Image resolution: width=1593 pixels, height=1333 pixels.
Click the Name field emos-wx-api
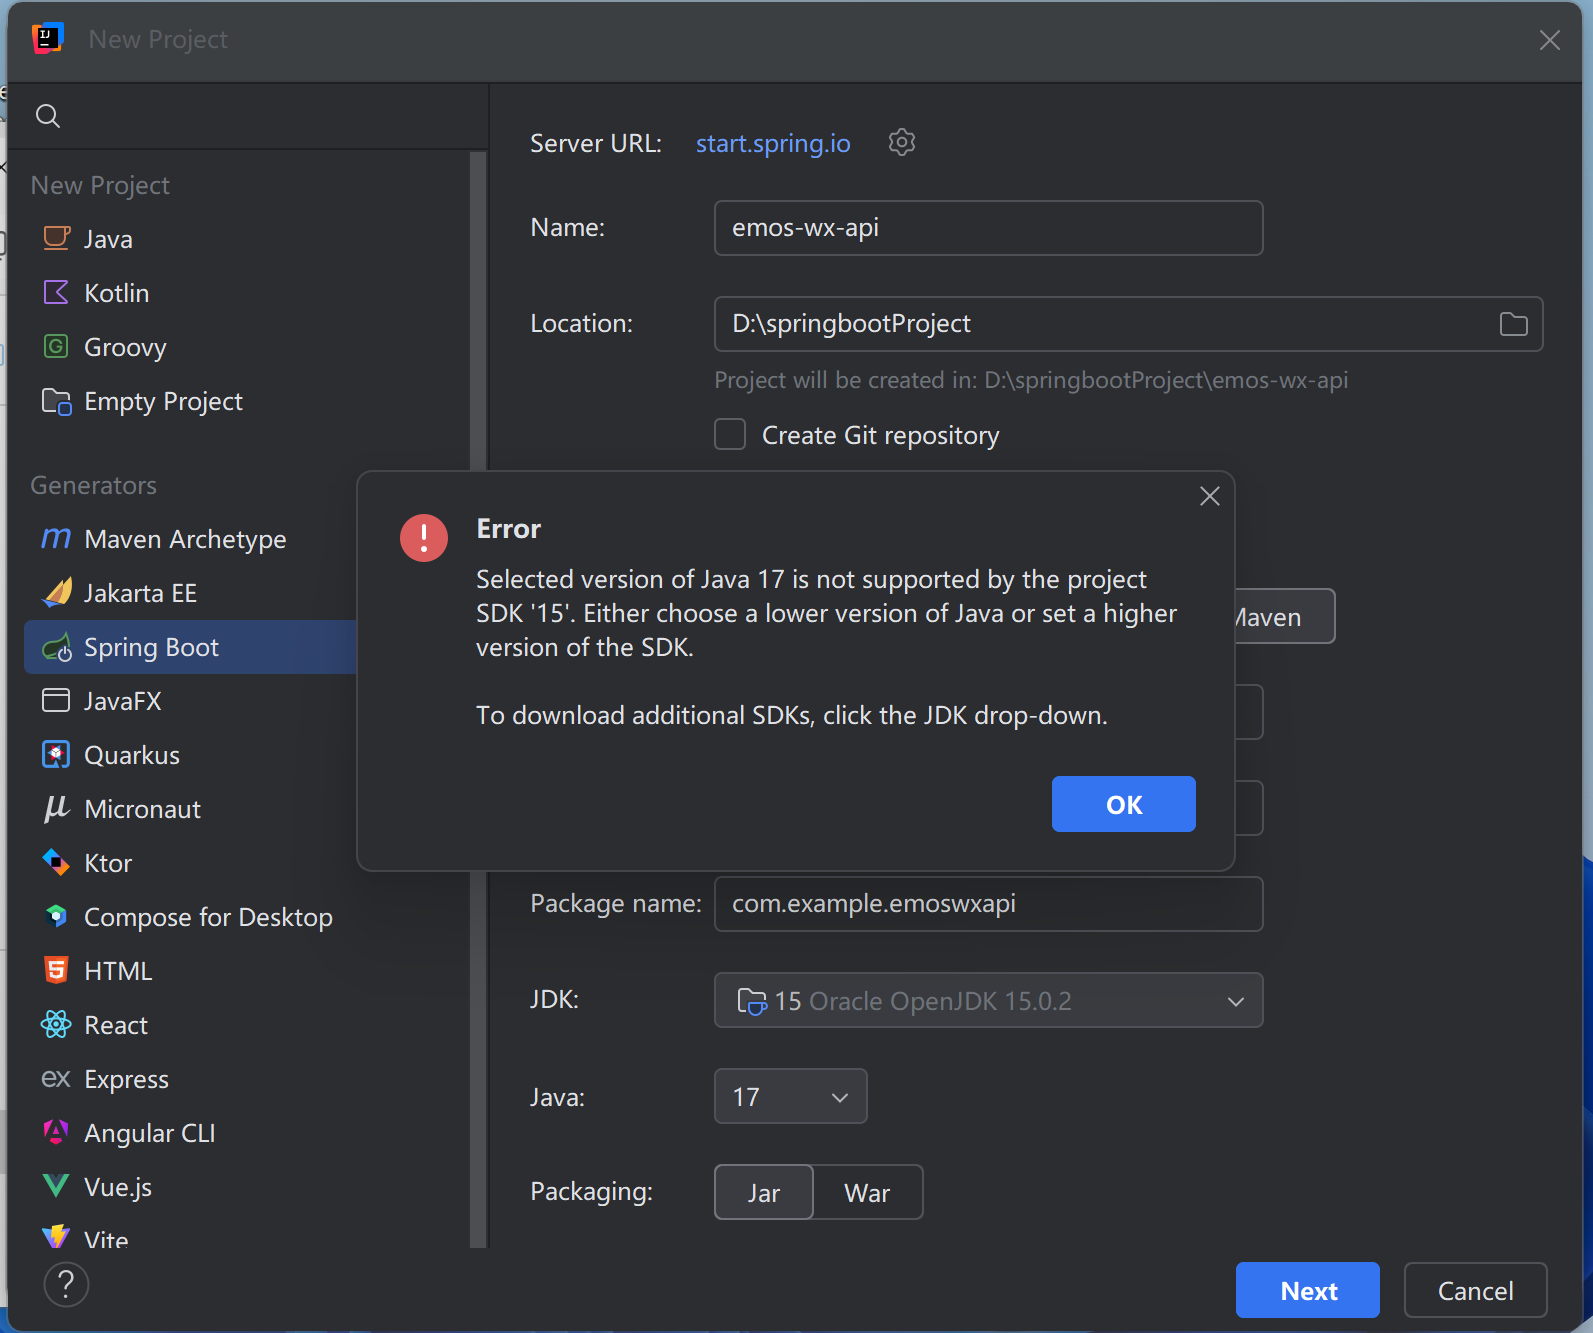[989, 228]
